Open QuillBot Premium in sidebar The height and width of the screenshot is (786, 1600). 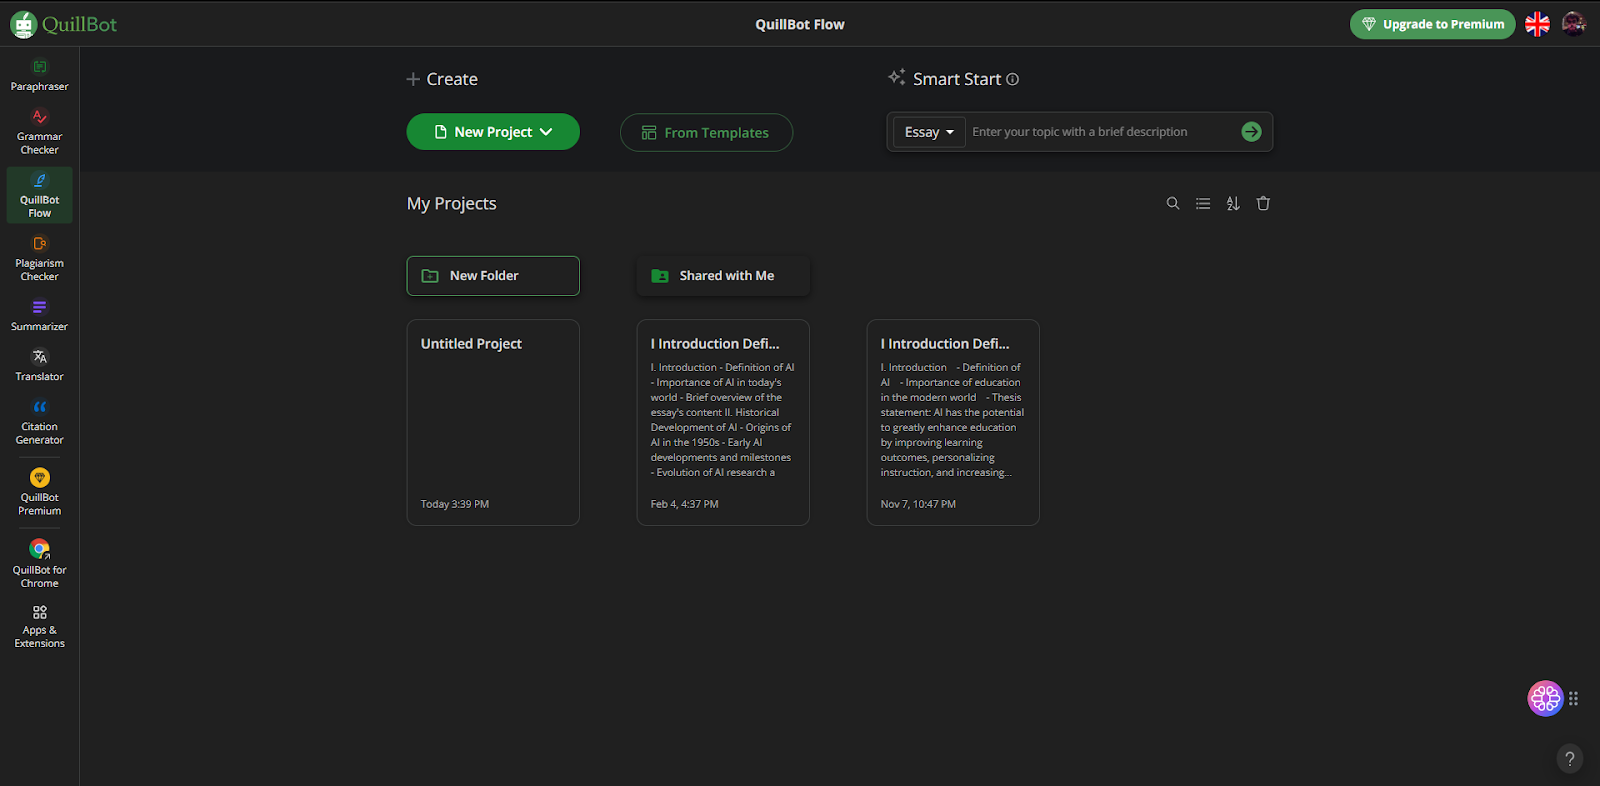point(39,492)
